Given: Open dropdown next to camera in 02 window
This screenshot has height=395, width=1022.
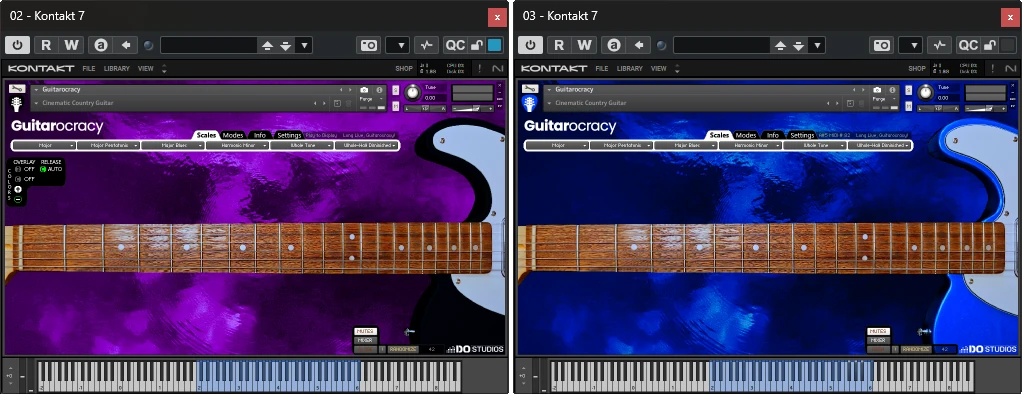Looking at the screenshot, I should [x=398, y=45].
